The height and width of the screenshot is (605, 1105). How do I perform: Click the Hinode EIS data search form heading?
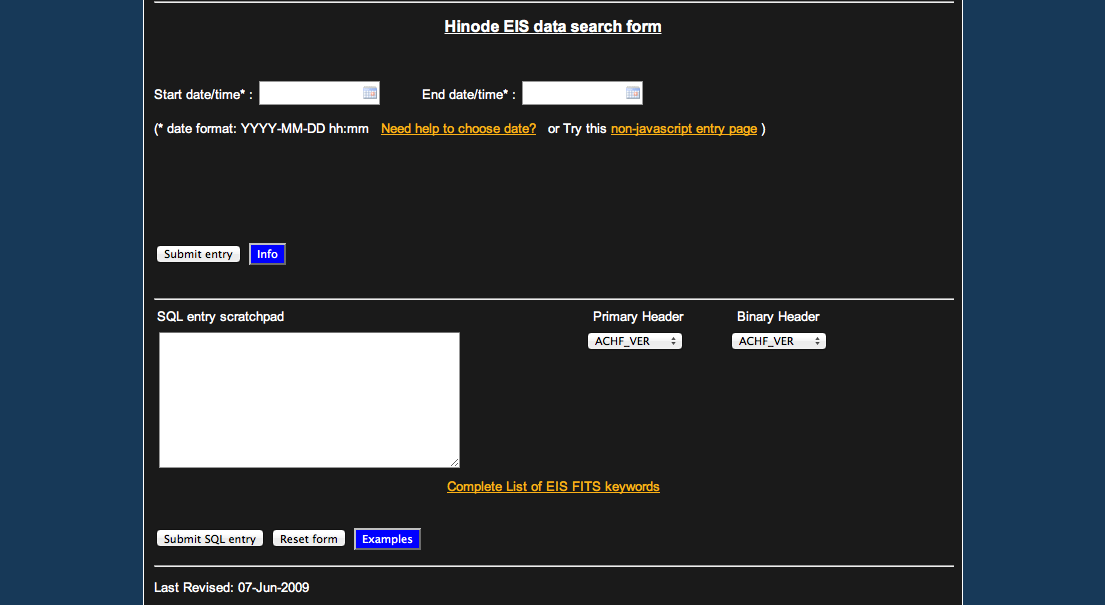click(x=553, y=26)
